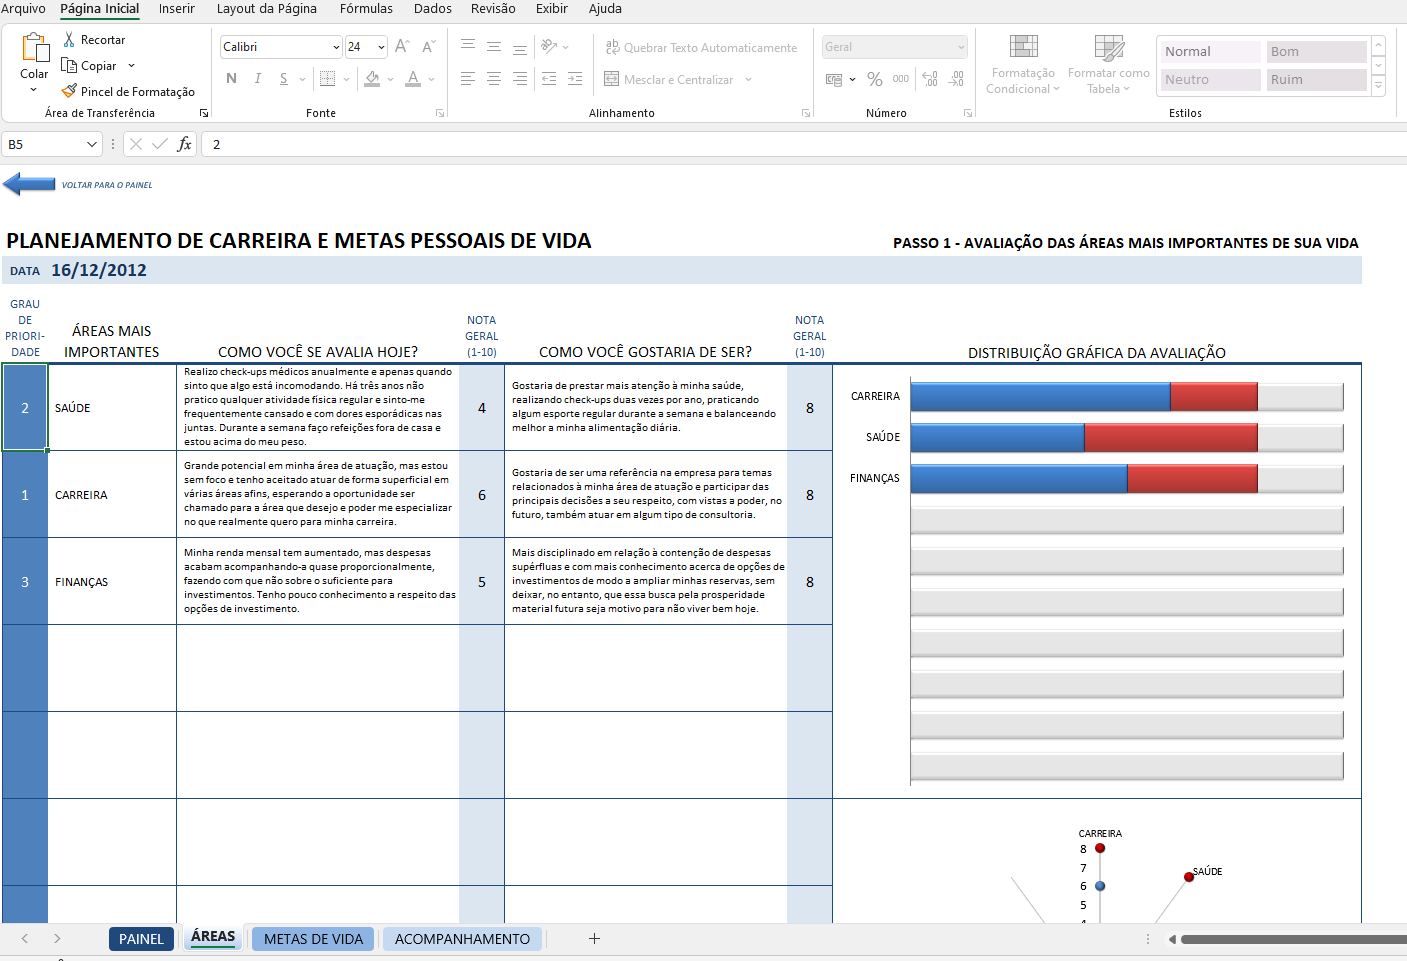Open the font name Calibri dropdown
Viewport: 1407px width, 961px height.
point(336,47)
